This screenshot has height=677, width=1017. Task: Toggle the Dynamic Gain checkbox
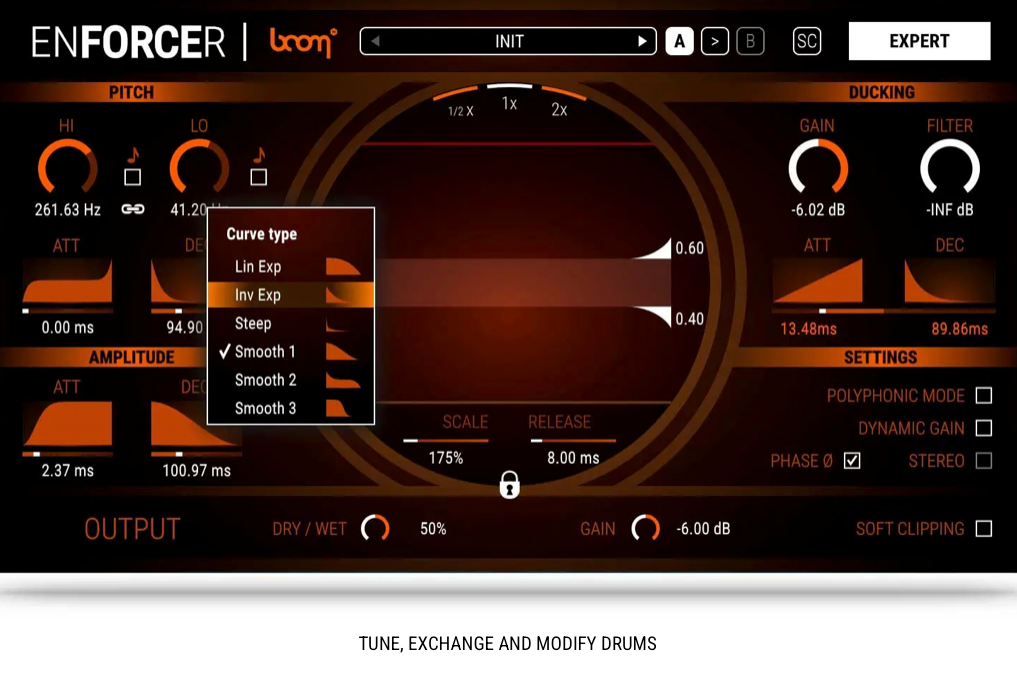pyautogui.click(x=983, y=428)
